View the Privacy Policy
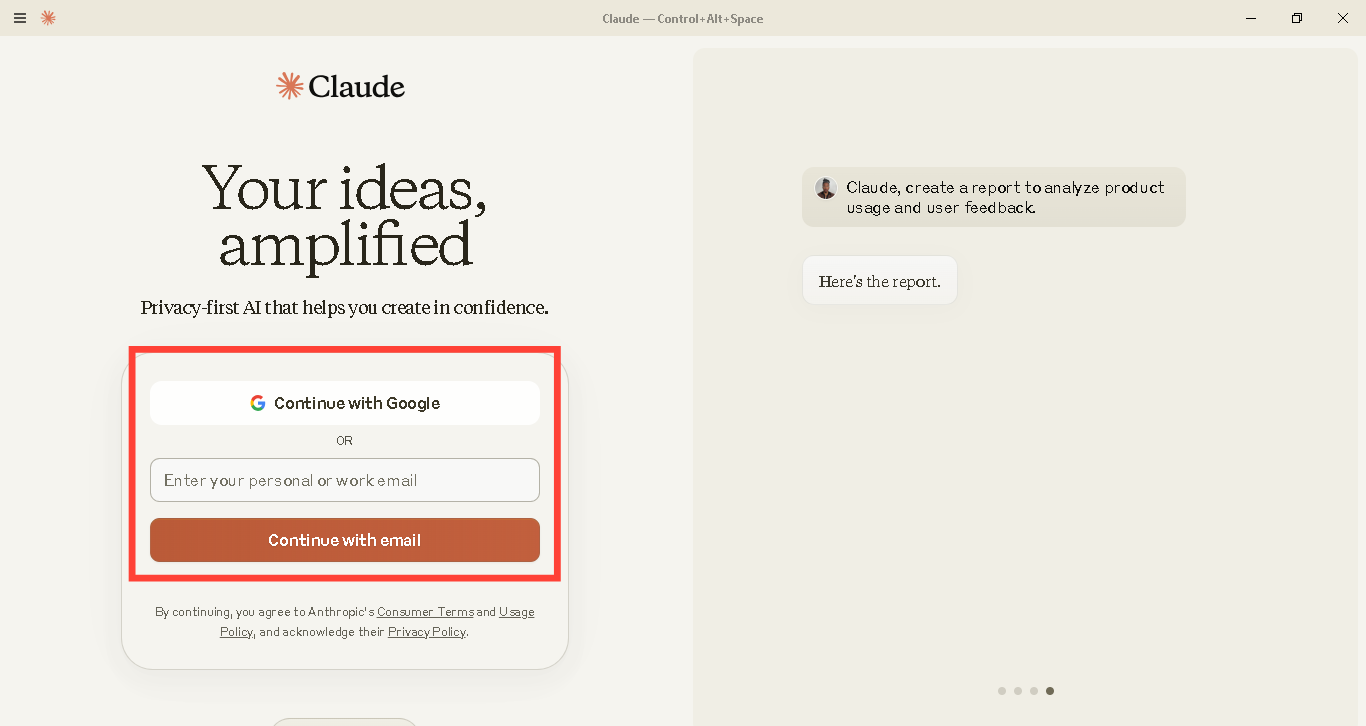The image size is (1366, 726). click(x=426, y=631)
